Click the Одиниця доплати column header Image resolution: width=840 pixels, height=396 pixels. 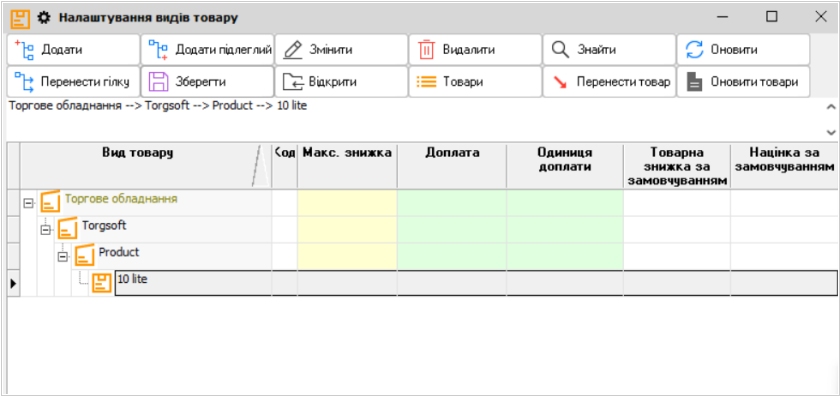click(x=565, y=166)
